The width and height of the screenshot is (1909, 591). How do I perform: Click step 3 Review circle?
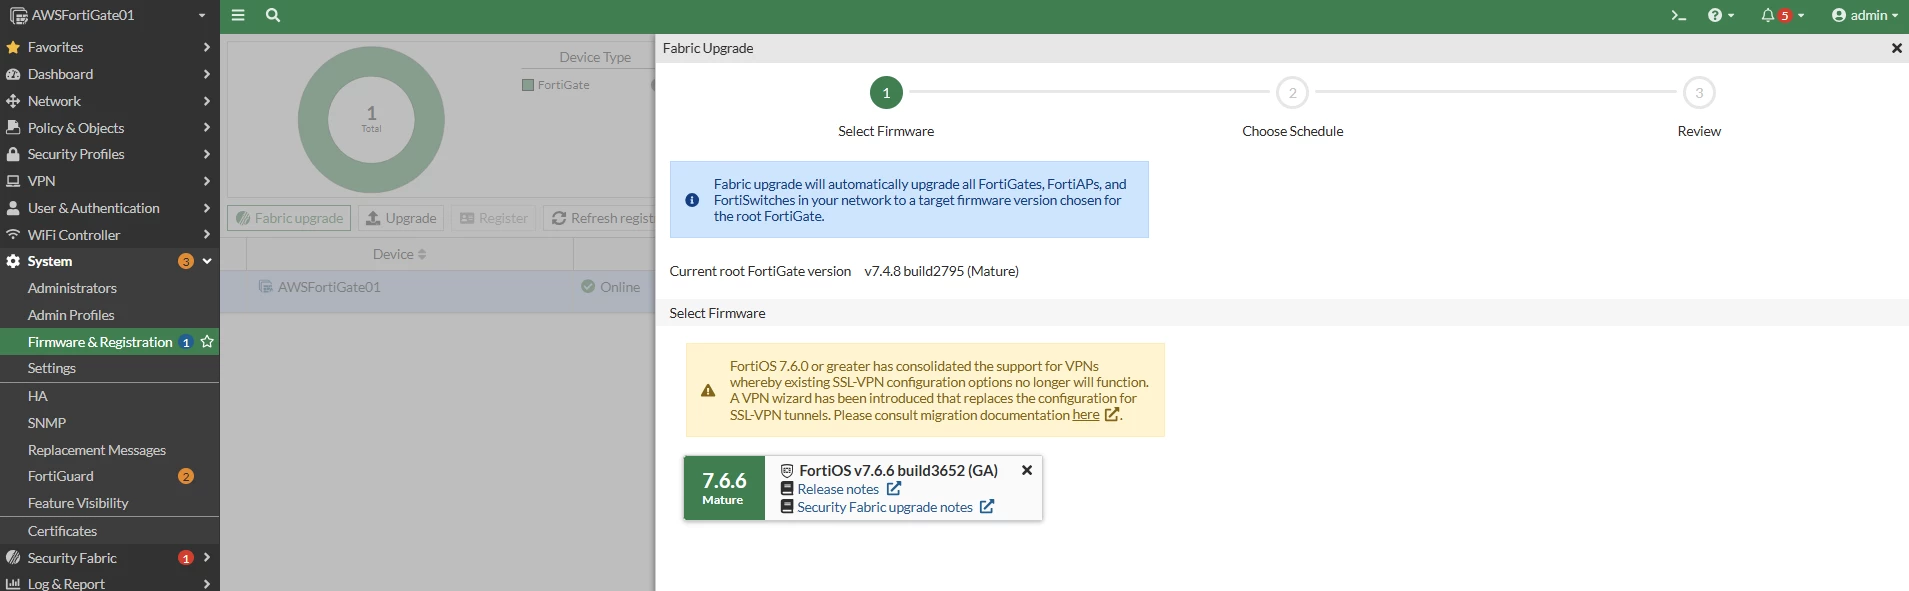click(1699, 92)
